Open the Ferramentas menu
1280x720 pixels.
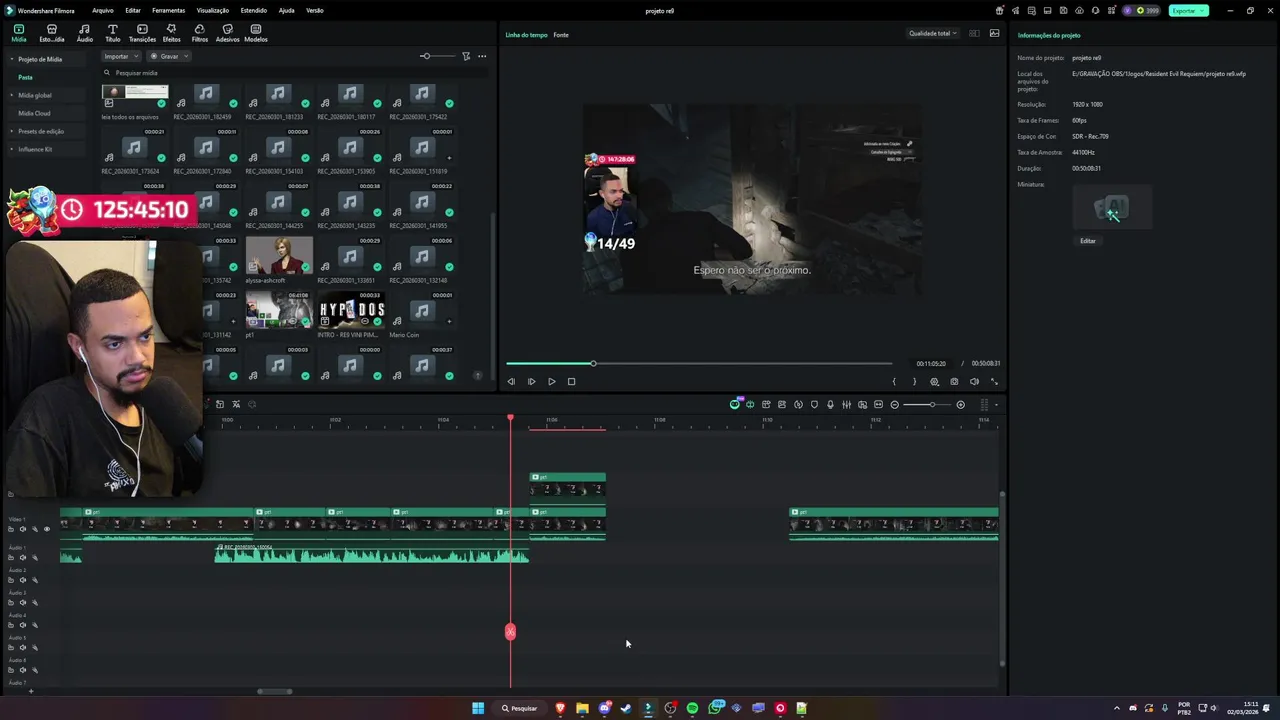coord(168,10)
